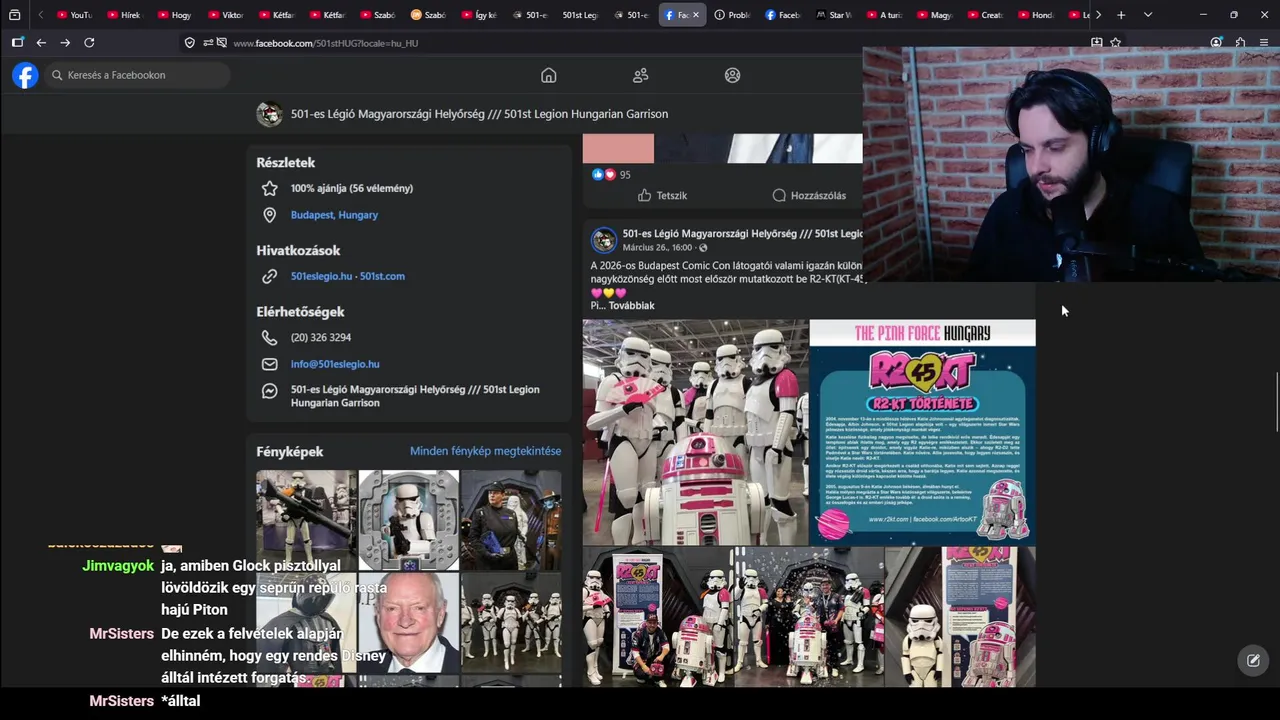Click the Messenger icon beside page name contact
1280x720 pixels.
click(x=269, y=391)
